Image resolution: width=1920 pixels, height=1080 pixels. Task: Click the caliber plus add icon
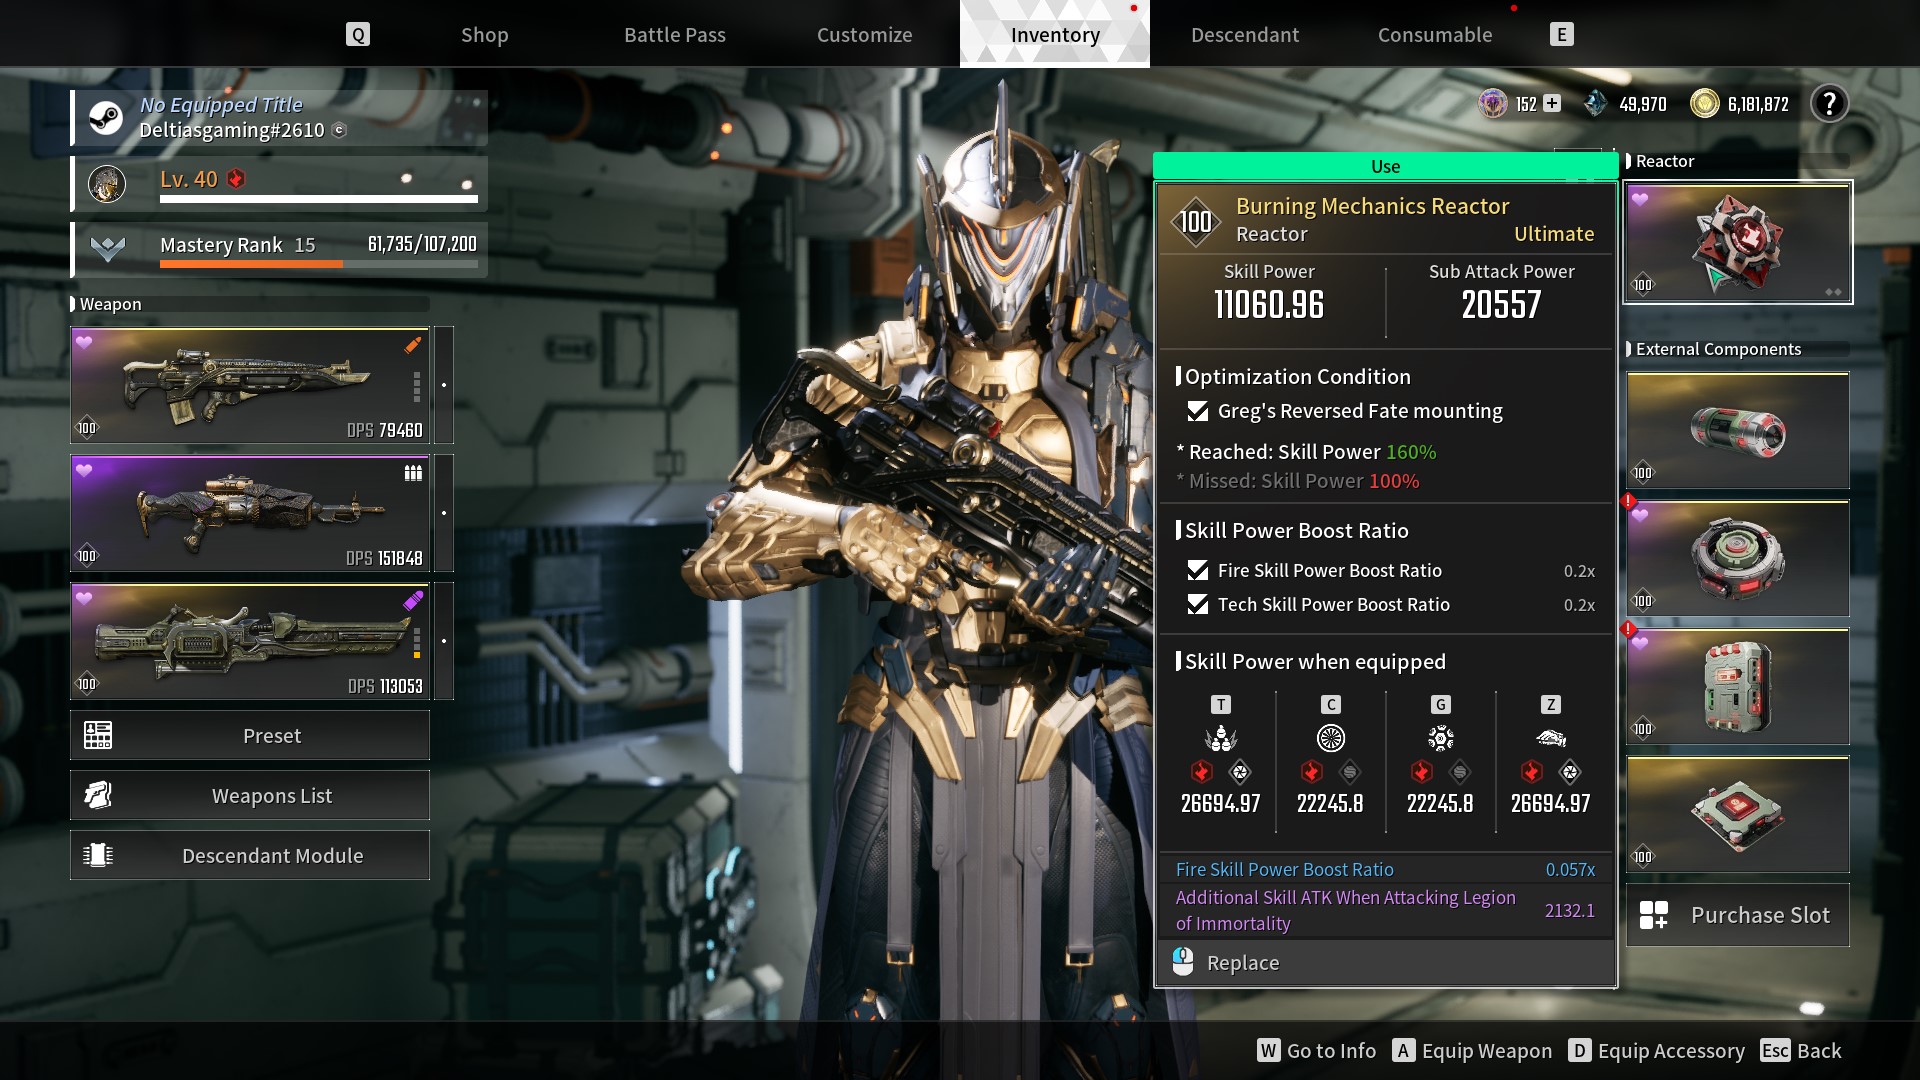coord(1551,103)
